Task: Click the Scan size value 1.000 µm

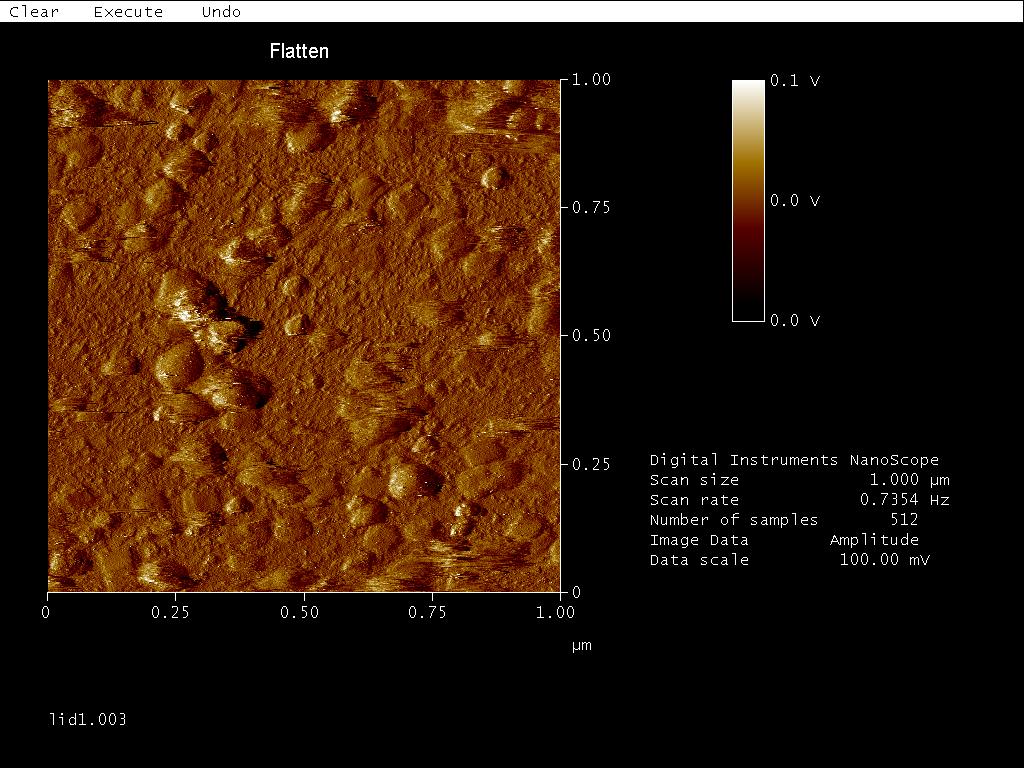Action: (x=909, y=480)
